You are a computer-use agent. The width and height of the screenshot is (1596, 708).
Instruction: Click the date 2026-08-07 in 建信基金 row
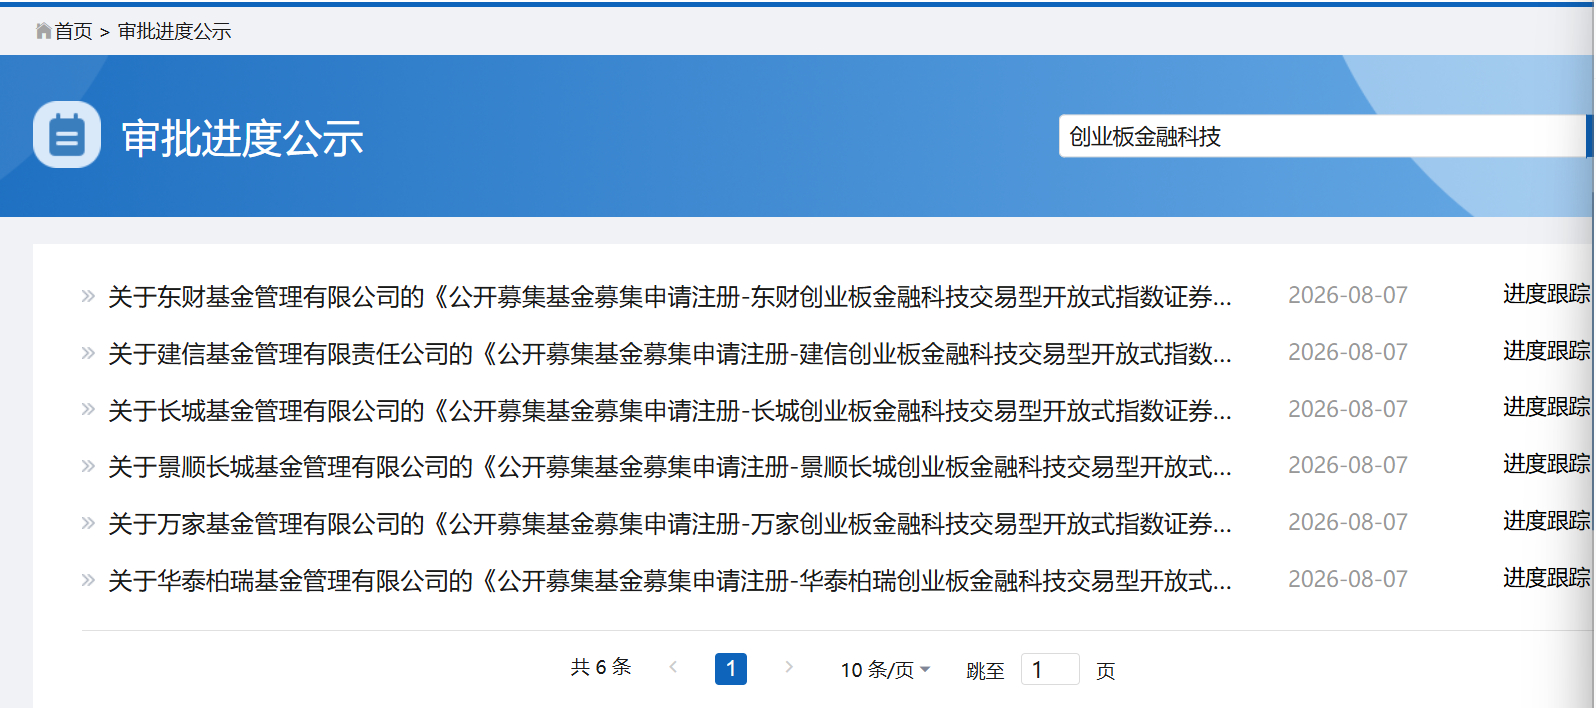point(1348,353)
